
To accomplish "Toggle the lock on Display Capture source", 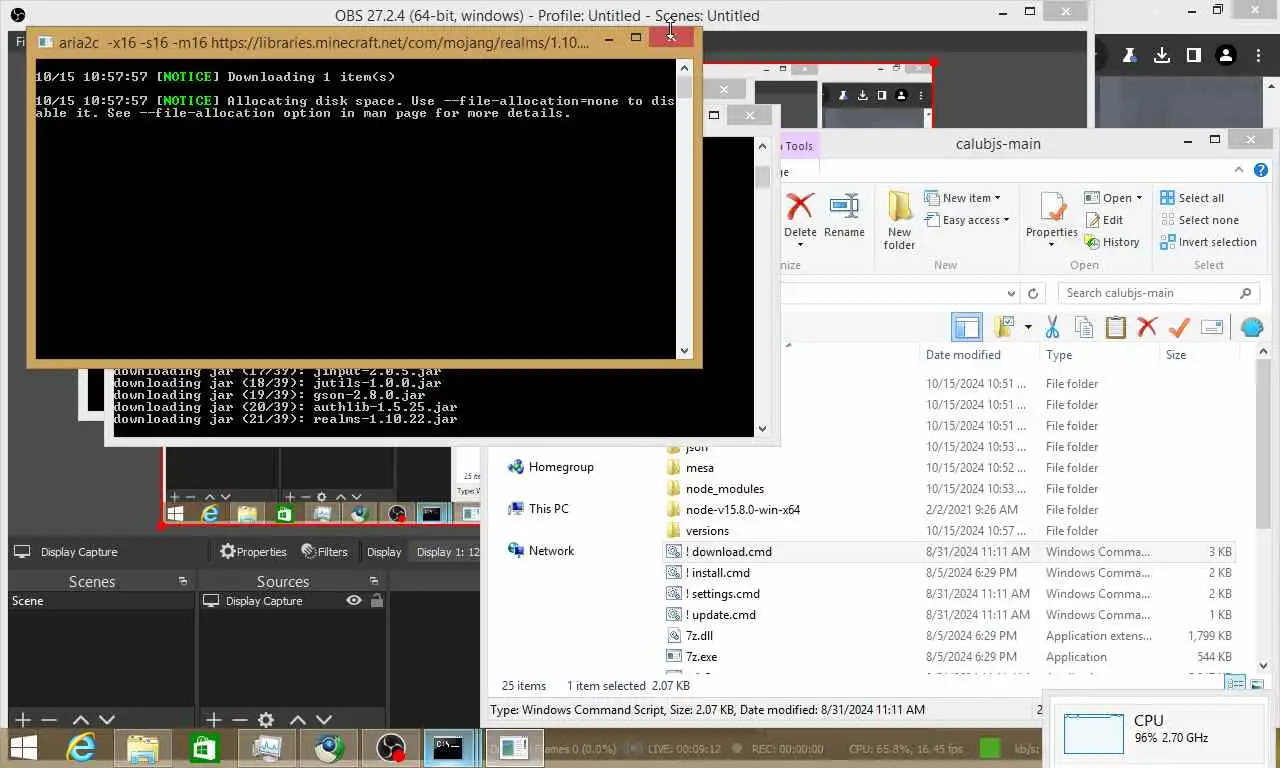I will 377,601.
